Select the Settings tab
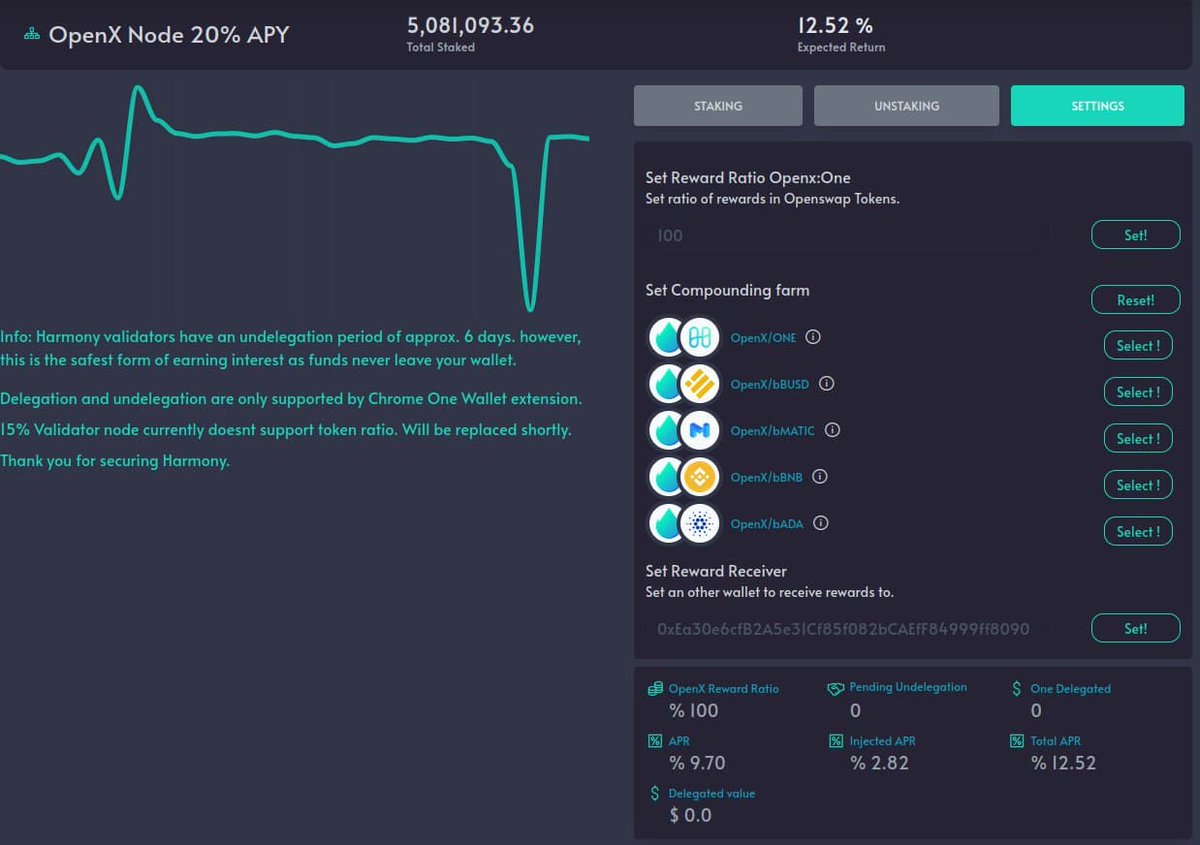Image resolution: width=1200 pixels, height=845 pixels. pyautogui.click(x=1097, y=106)
